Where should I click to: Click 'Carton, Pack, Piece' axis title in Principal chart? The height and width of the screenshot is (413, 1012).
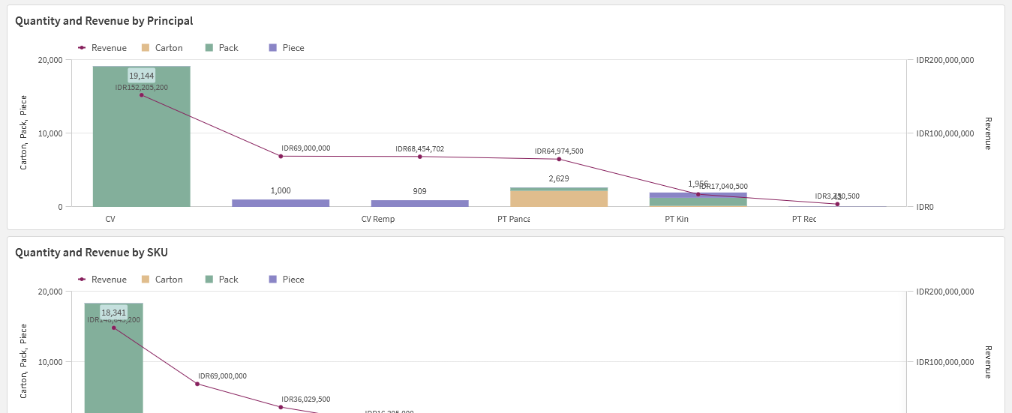pyautogui.click(x=23, y=132)
